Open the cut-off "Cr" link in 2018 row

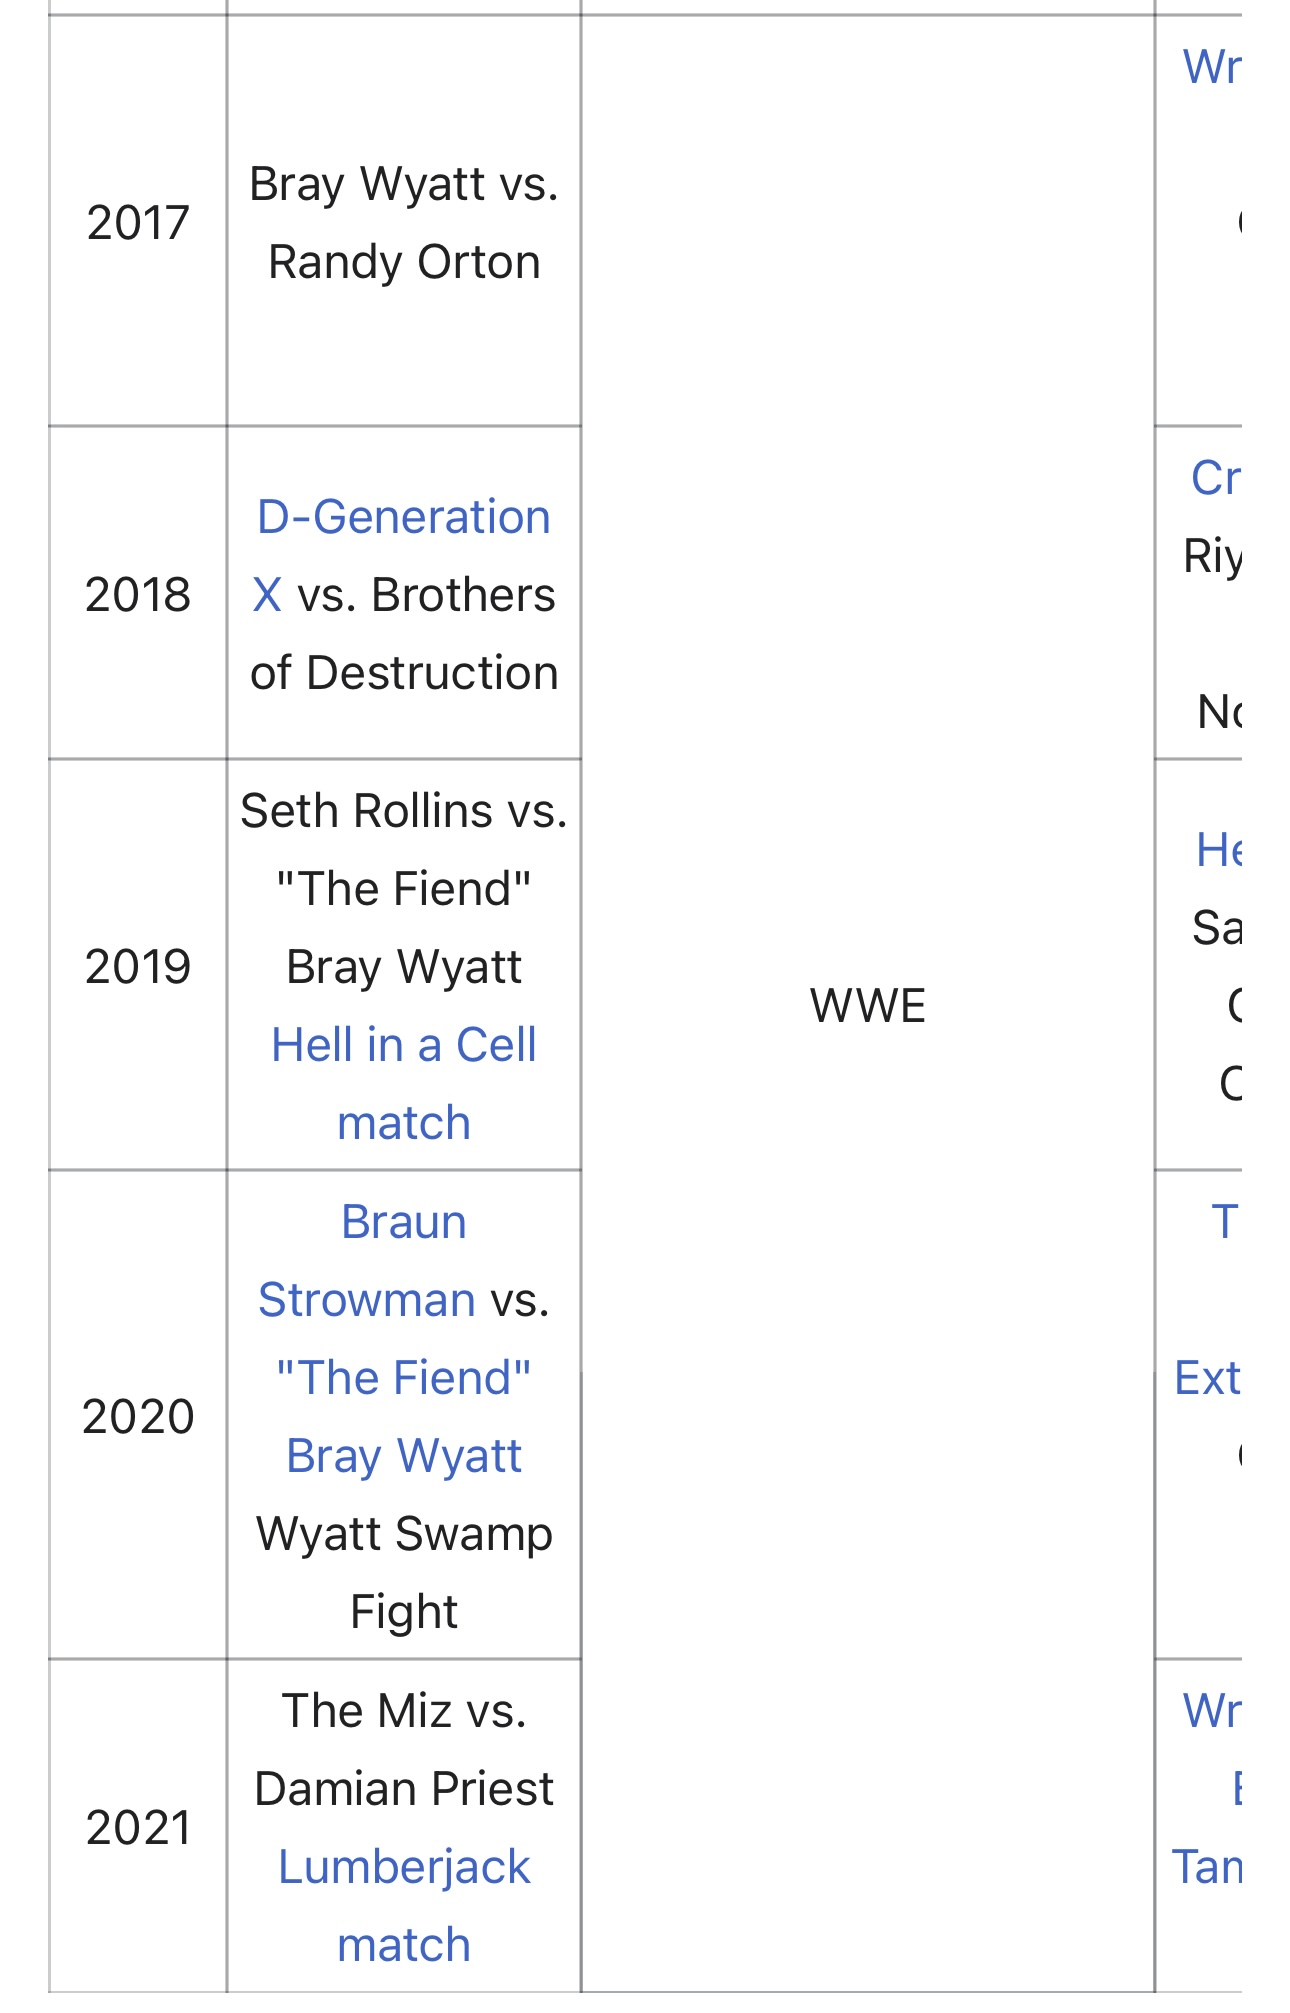point(1216,477)
